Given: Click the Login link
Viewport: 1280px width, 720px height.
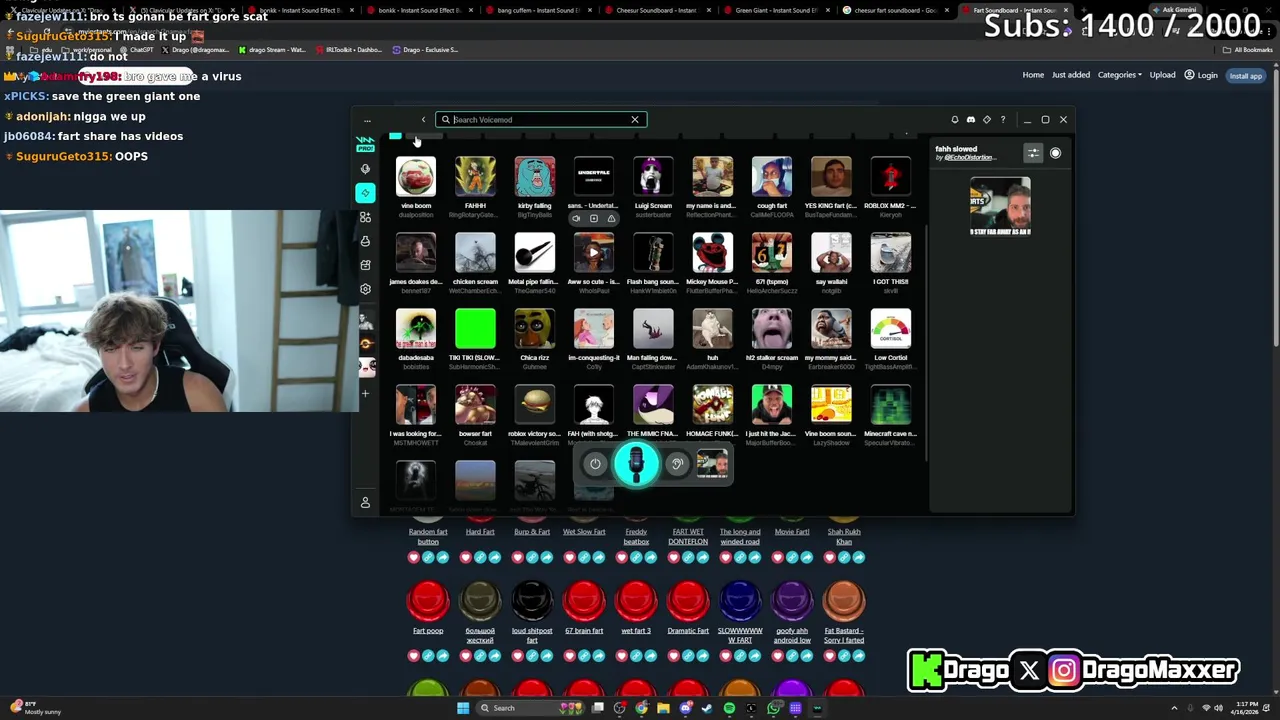Looking at the screenshot, I should [1201, 75].
